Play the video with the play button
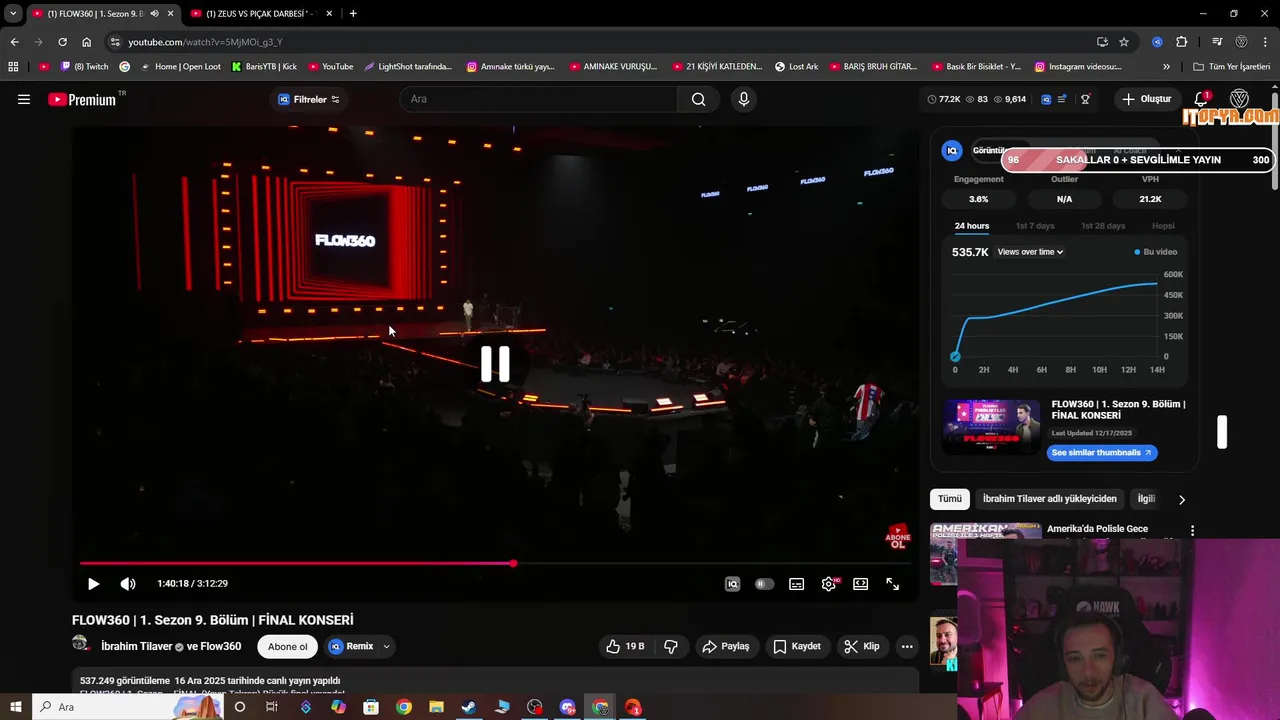The height and width of the screenshot is (720, 1280). click(93, 584)
